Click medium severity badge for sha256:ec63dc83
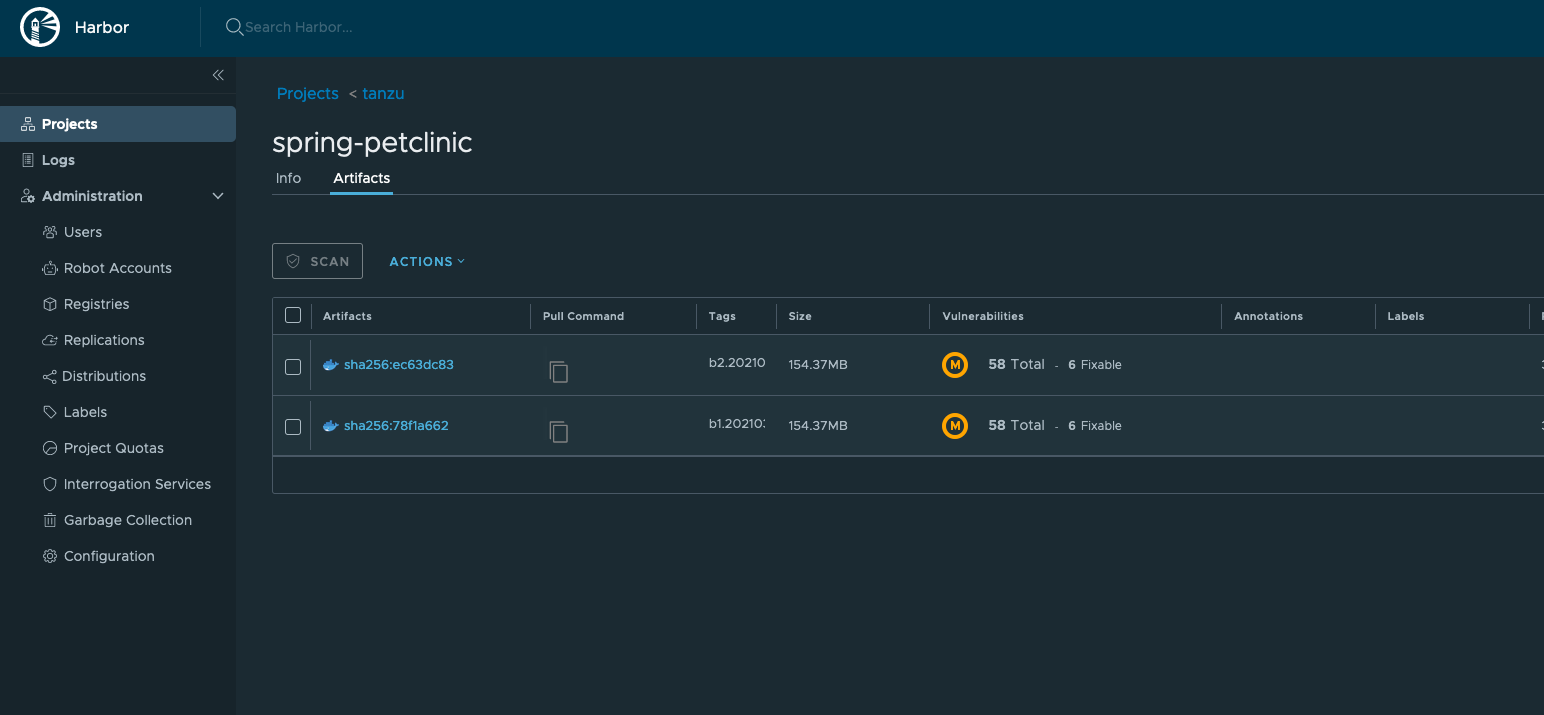 click(955, 365)
